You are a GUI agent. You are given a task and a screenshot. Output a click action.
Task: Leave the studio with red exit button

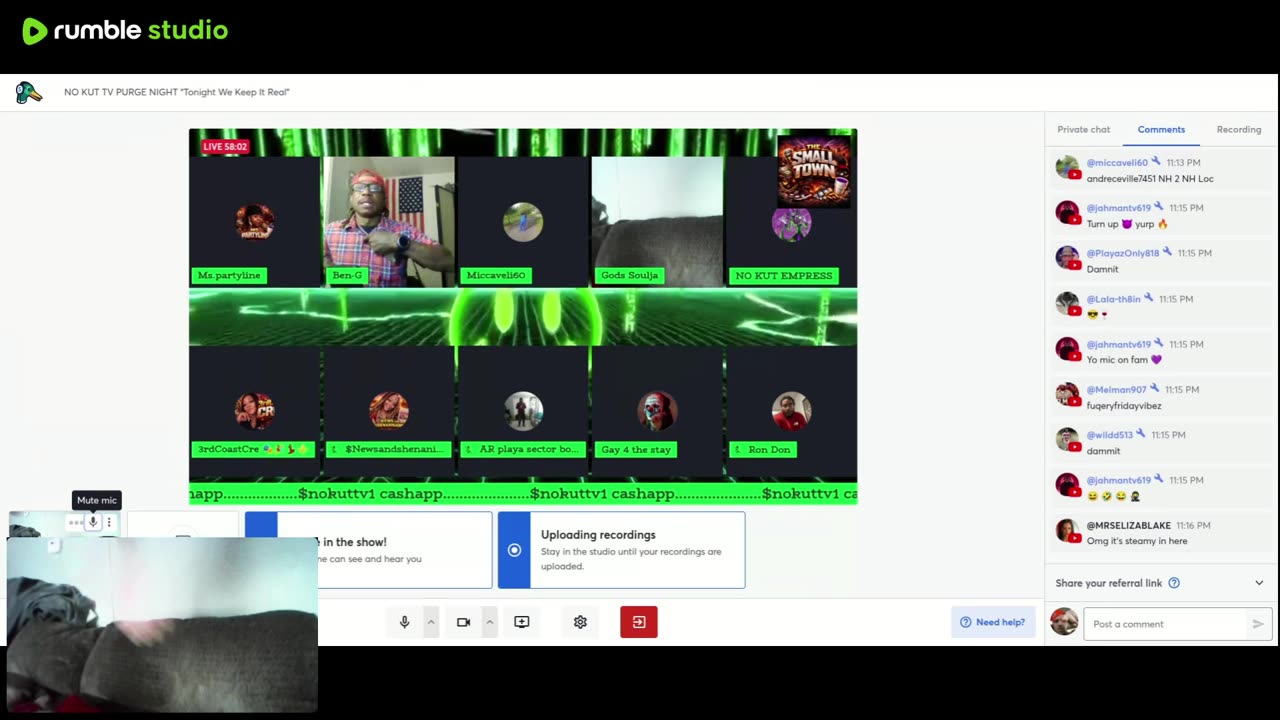pyautogui.click(x=639, y=622)
